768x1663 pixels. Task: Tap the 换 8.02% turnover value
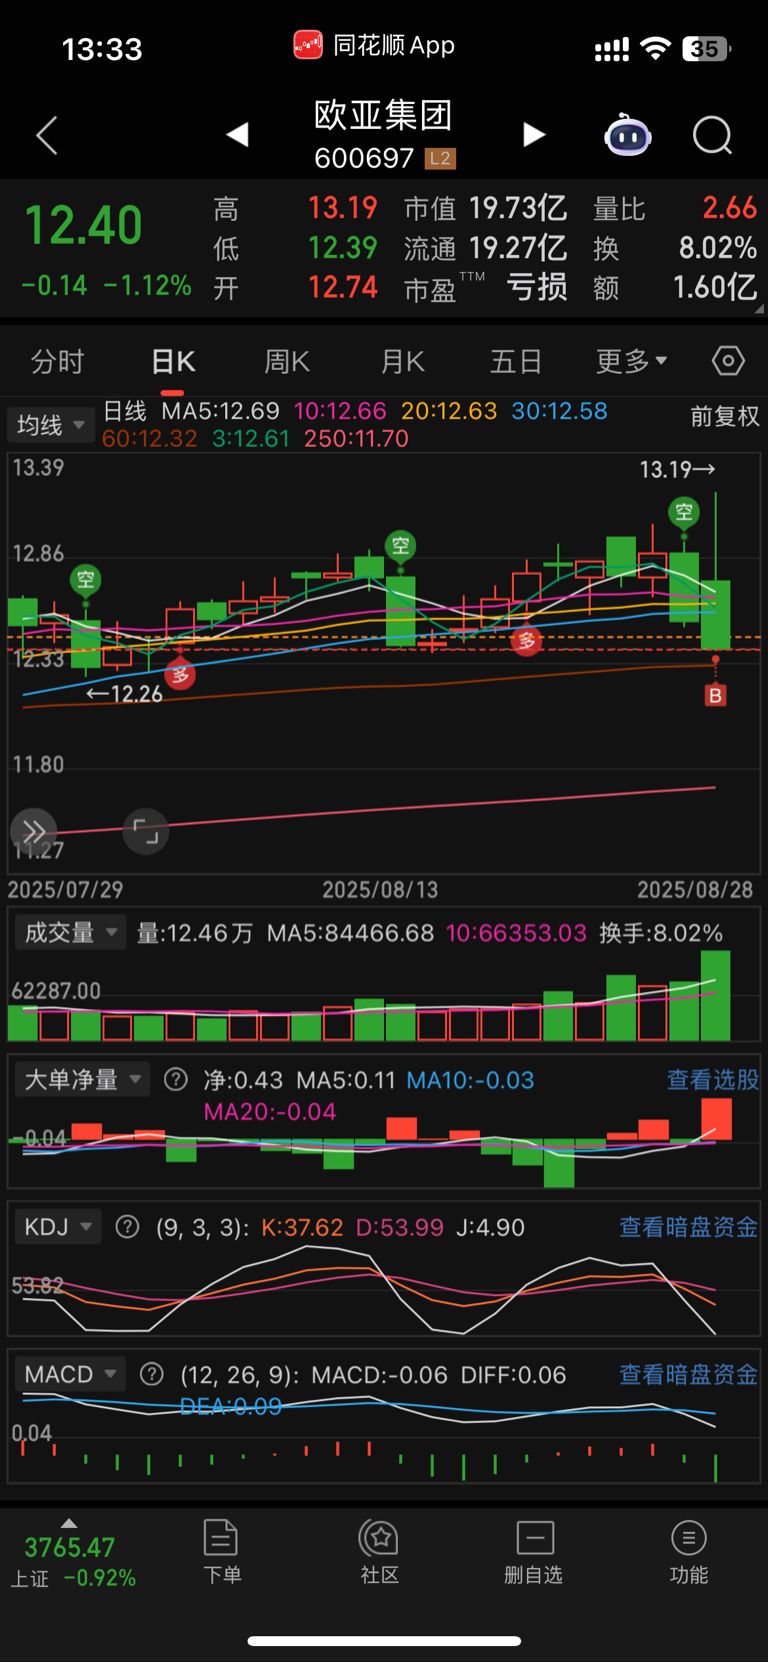pos(675,248)
